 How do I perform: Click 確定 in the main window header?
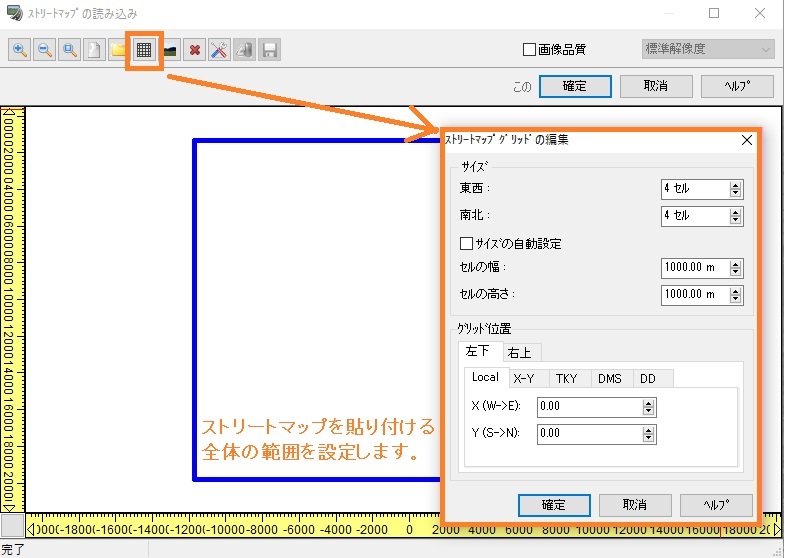coord(575,86)
